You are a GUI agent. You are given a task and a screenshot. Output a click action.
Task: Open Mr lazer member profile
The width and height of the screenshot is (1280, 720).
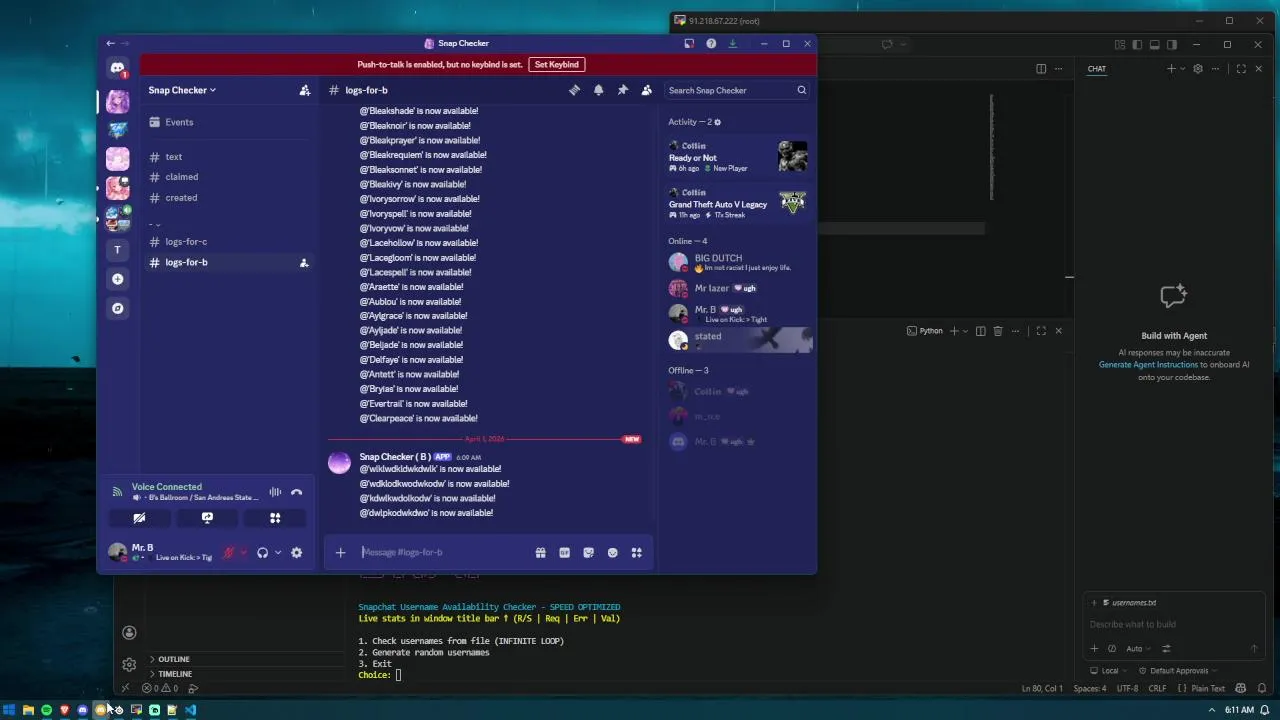point(738,288)
